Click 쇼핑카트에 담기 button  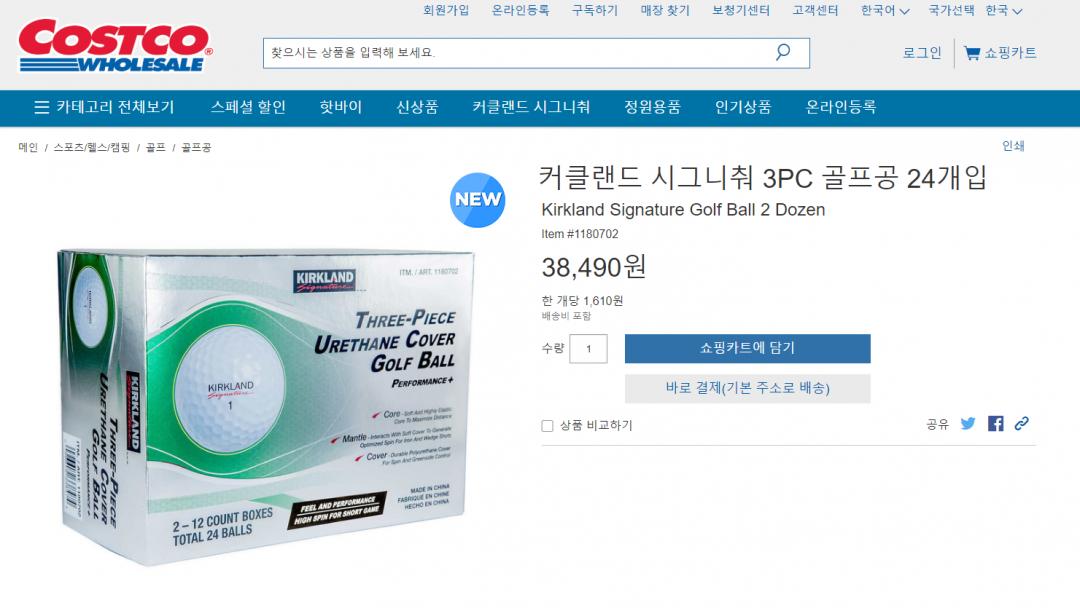click(747, 348)
